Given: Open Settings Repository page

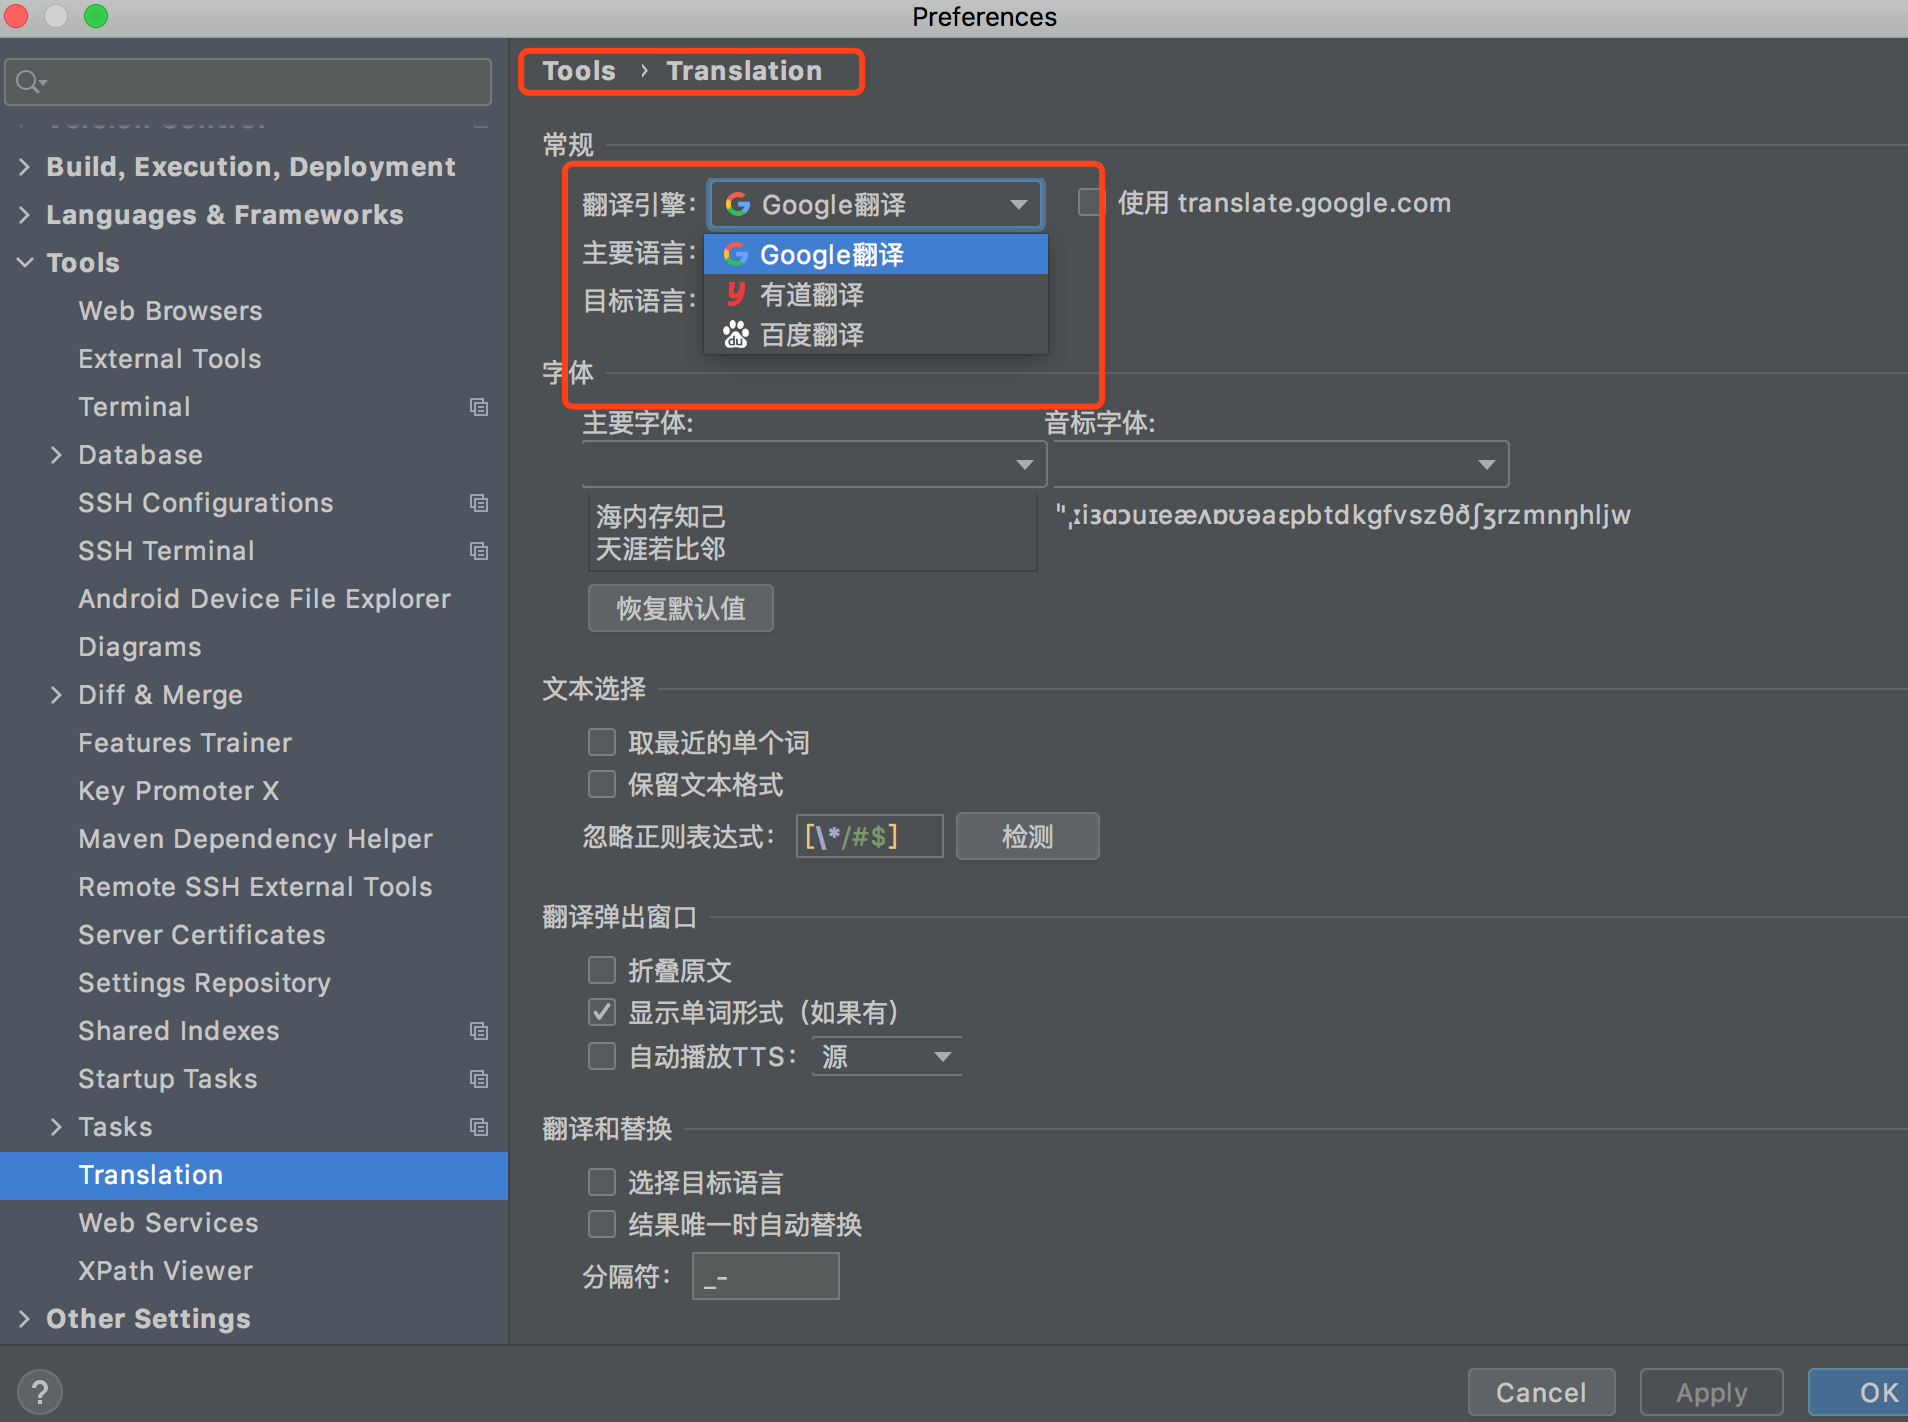Looking at the screenshot, I should (205, 983).
